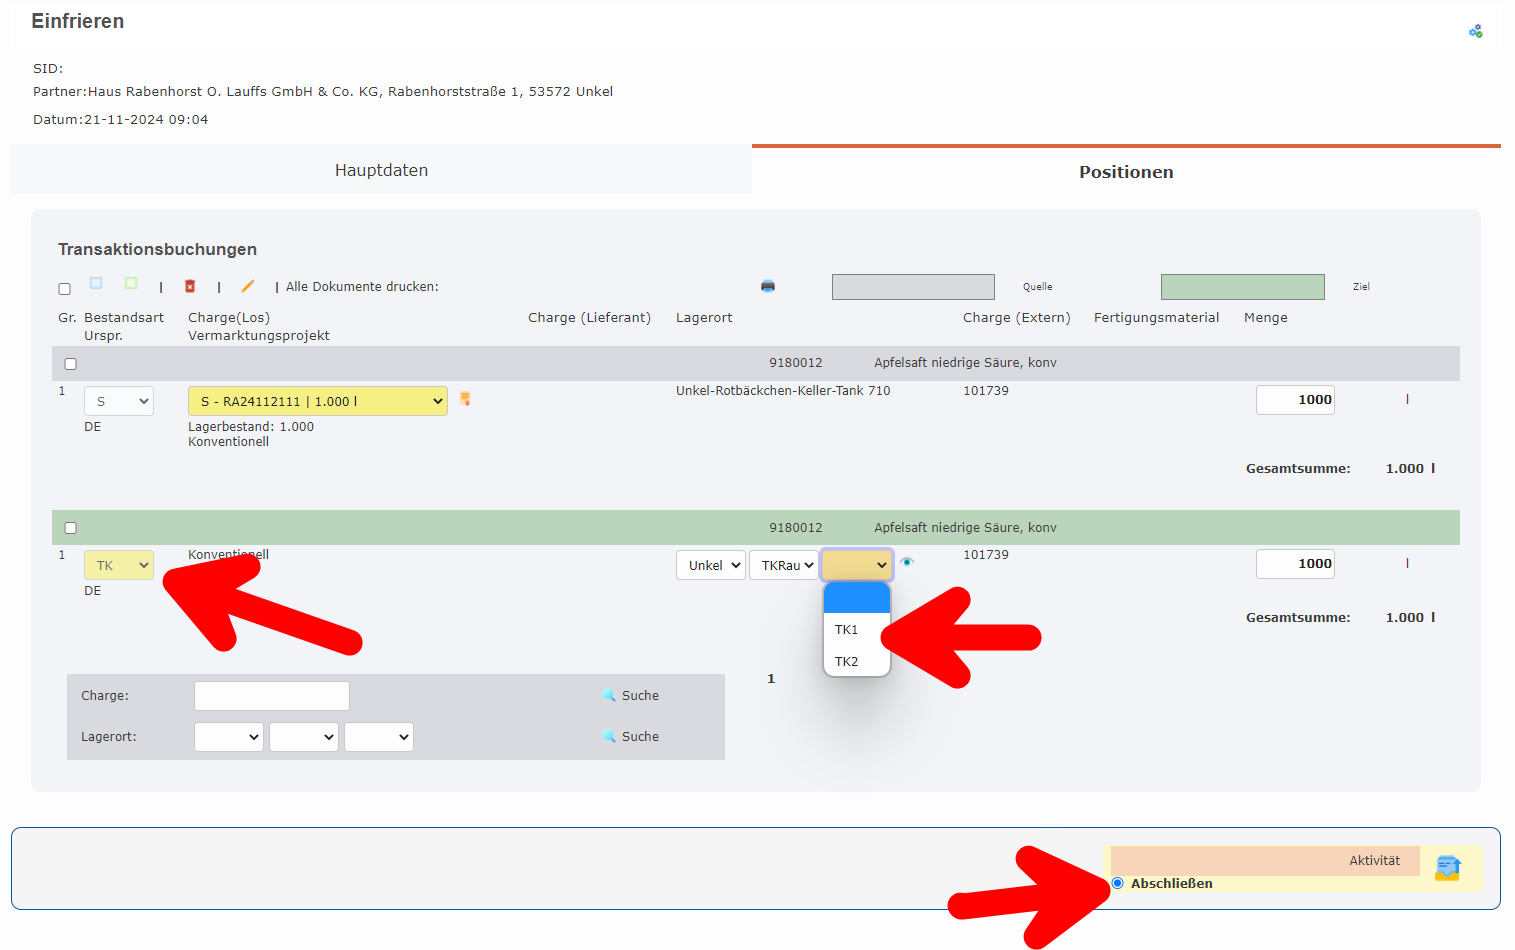Choose TK1 from the open dropdown list
Image resolution: width=1515 pixels, height=950 pixels.
coord(847,629)
